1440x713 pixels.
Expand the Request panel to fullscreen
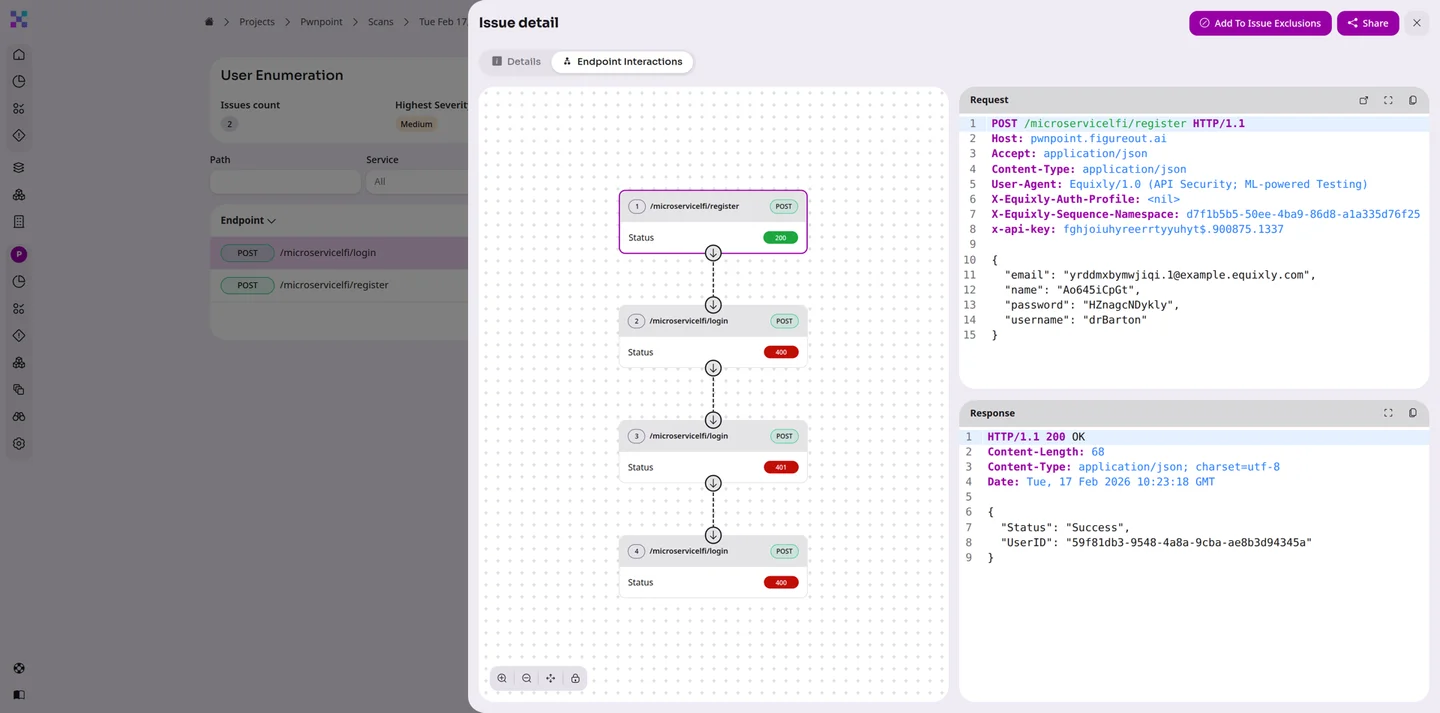pyautogui.click(x=1388, y=100)
